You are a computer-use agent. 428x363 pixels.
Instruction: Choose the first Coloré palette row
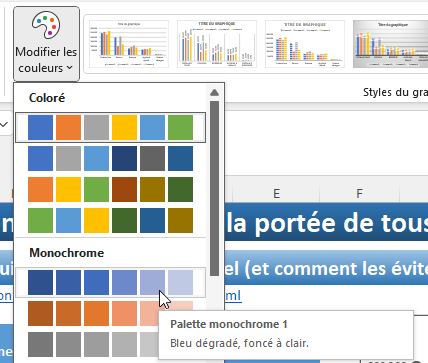point(110,127)
